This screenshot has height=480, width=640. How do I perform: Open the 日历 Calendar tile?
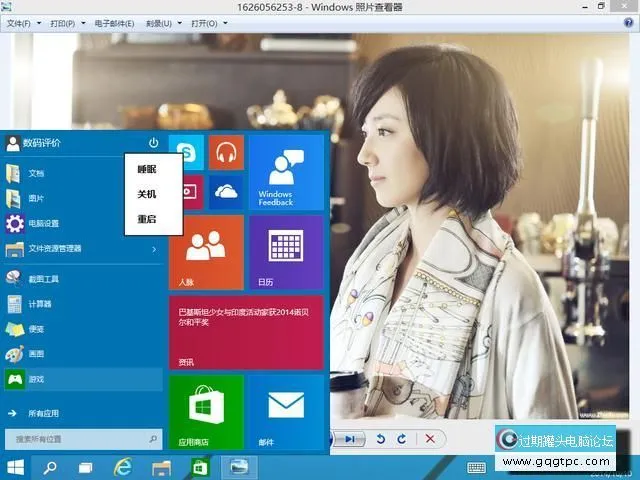[285, 251]
